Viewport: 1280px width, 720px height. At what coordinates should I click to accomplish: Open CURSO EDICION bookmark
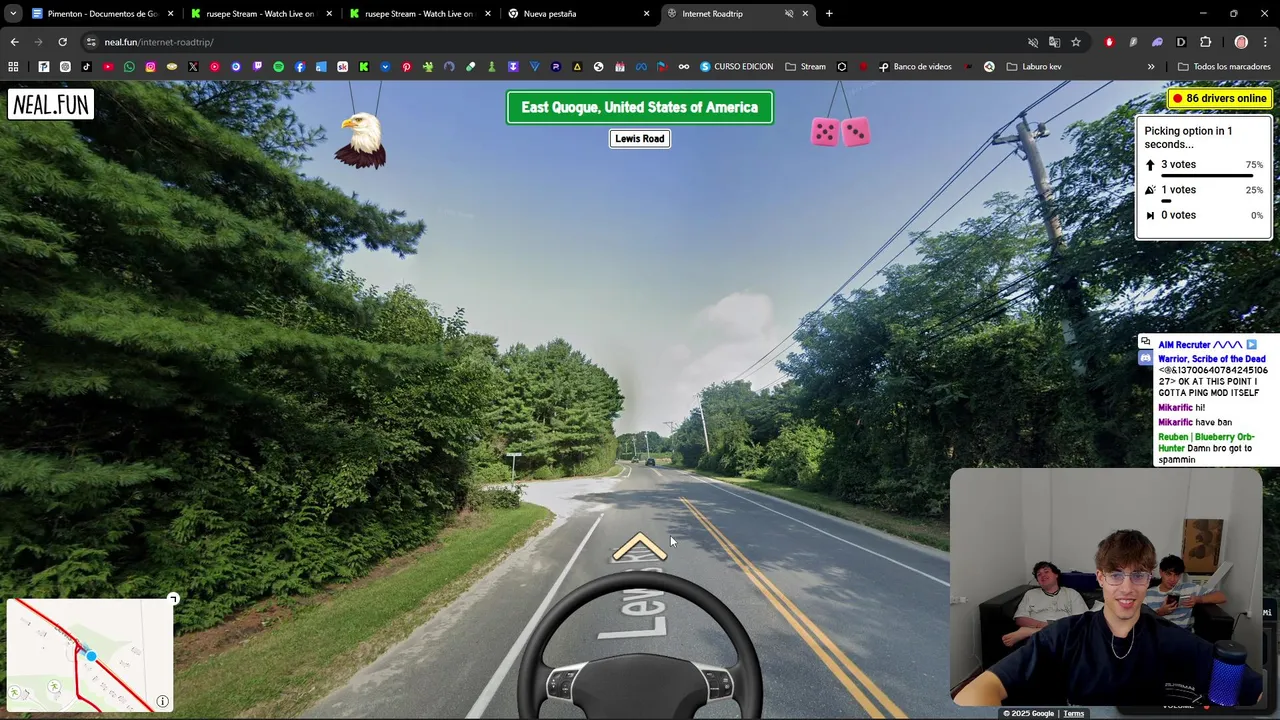pyautogui.click(x=737, y=67)
